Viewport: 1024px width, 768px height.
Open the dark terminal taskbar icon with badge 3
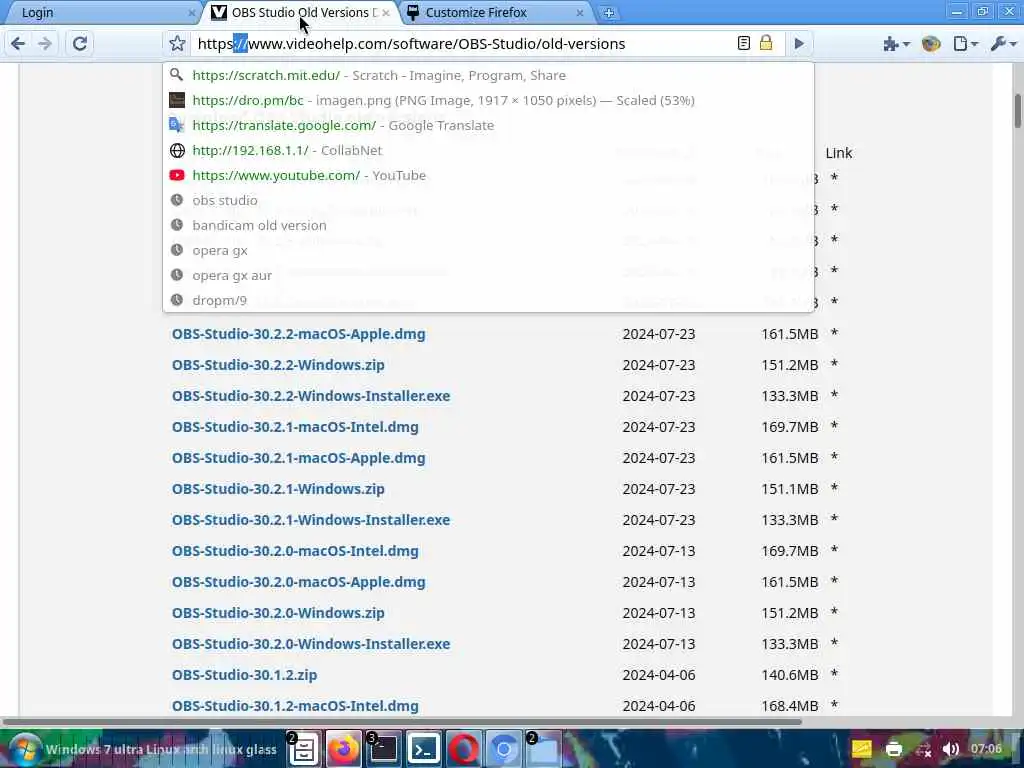click(383, 749)
